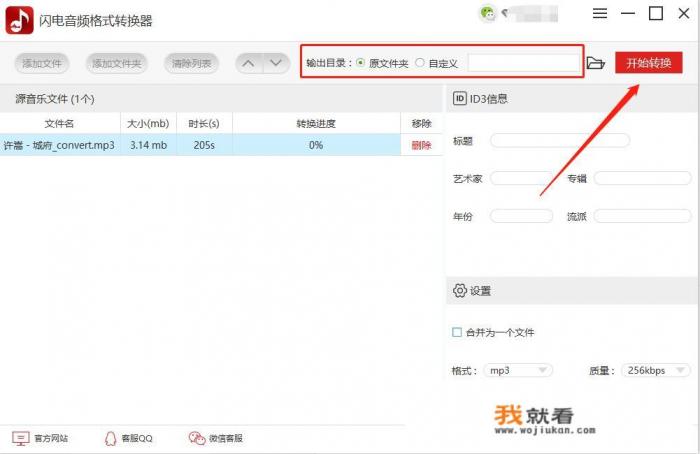Click the 时长(s) column header

click(204, 123)
